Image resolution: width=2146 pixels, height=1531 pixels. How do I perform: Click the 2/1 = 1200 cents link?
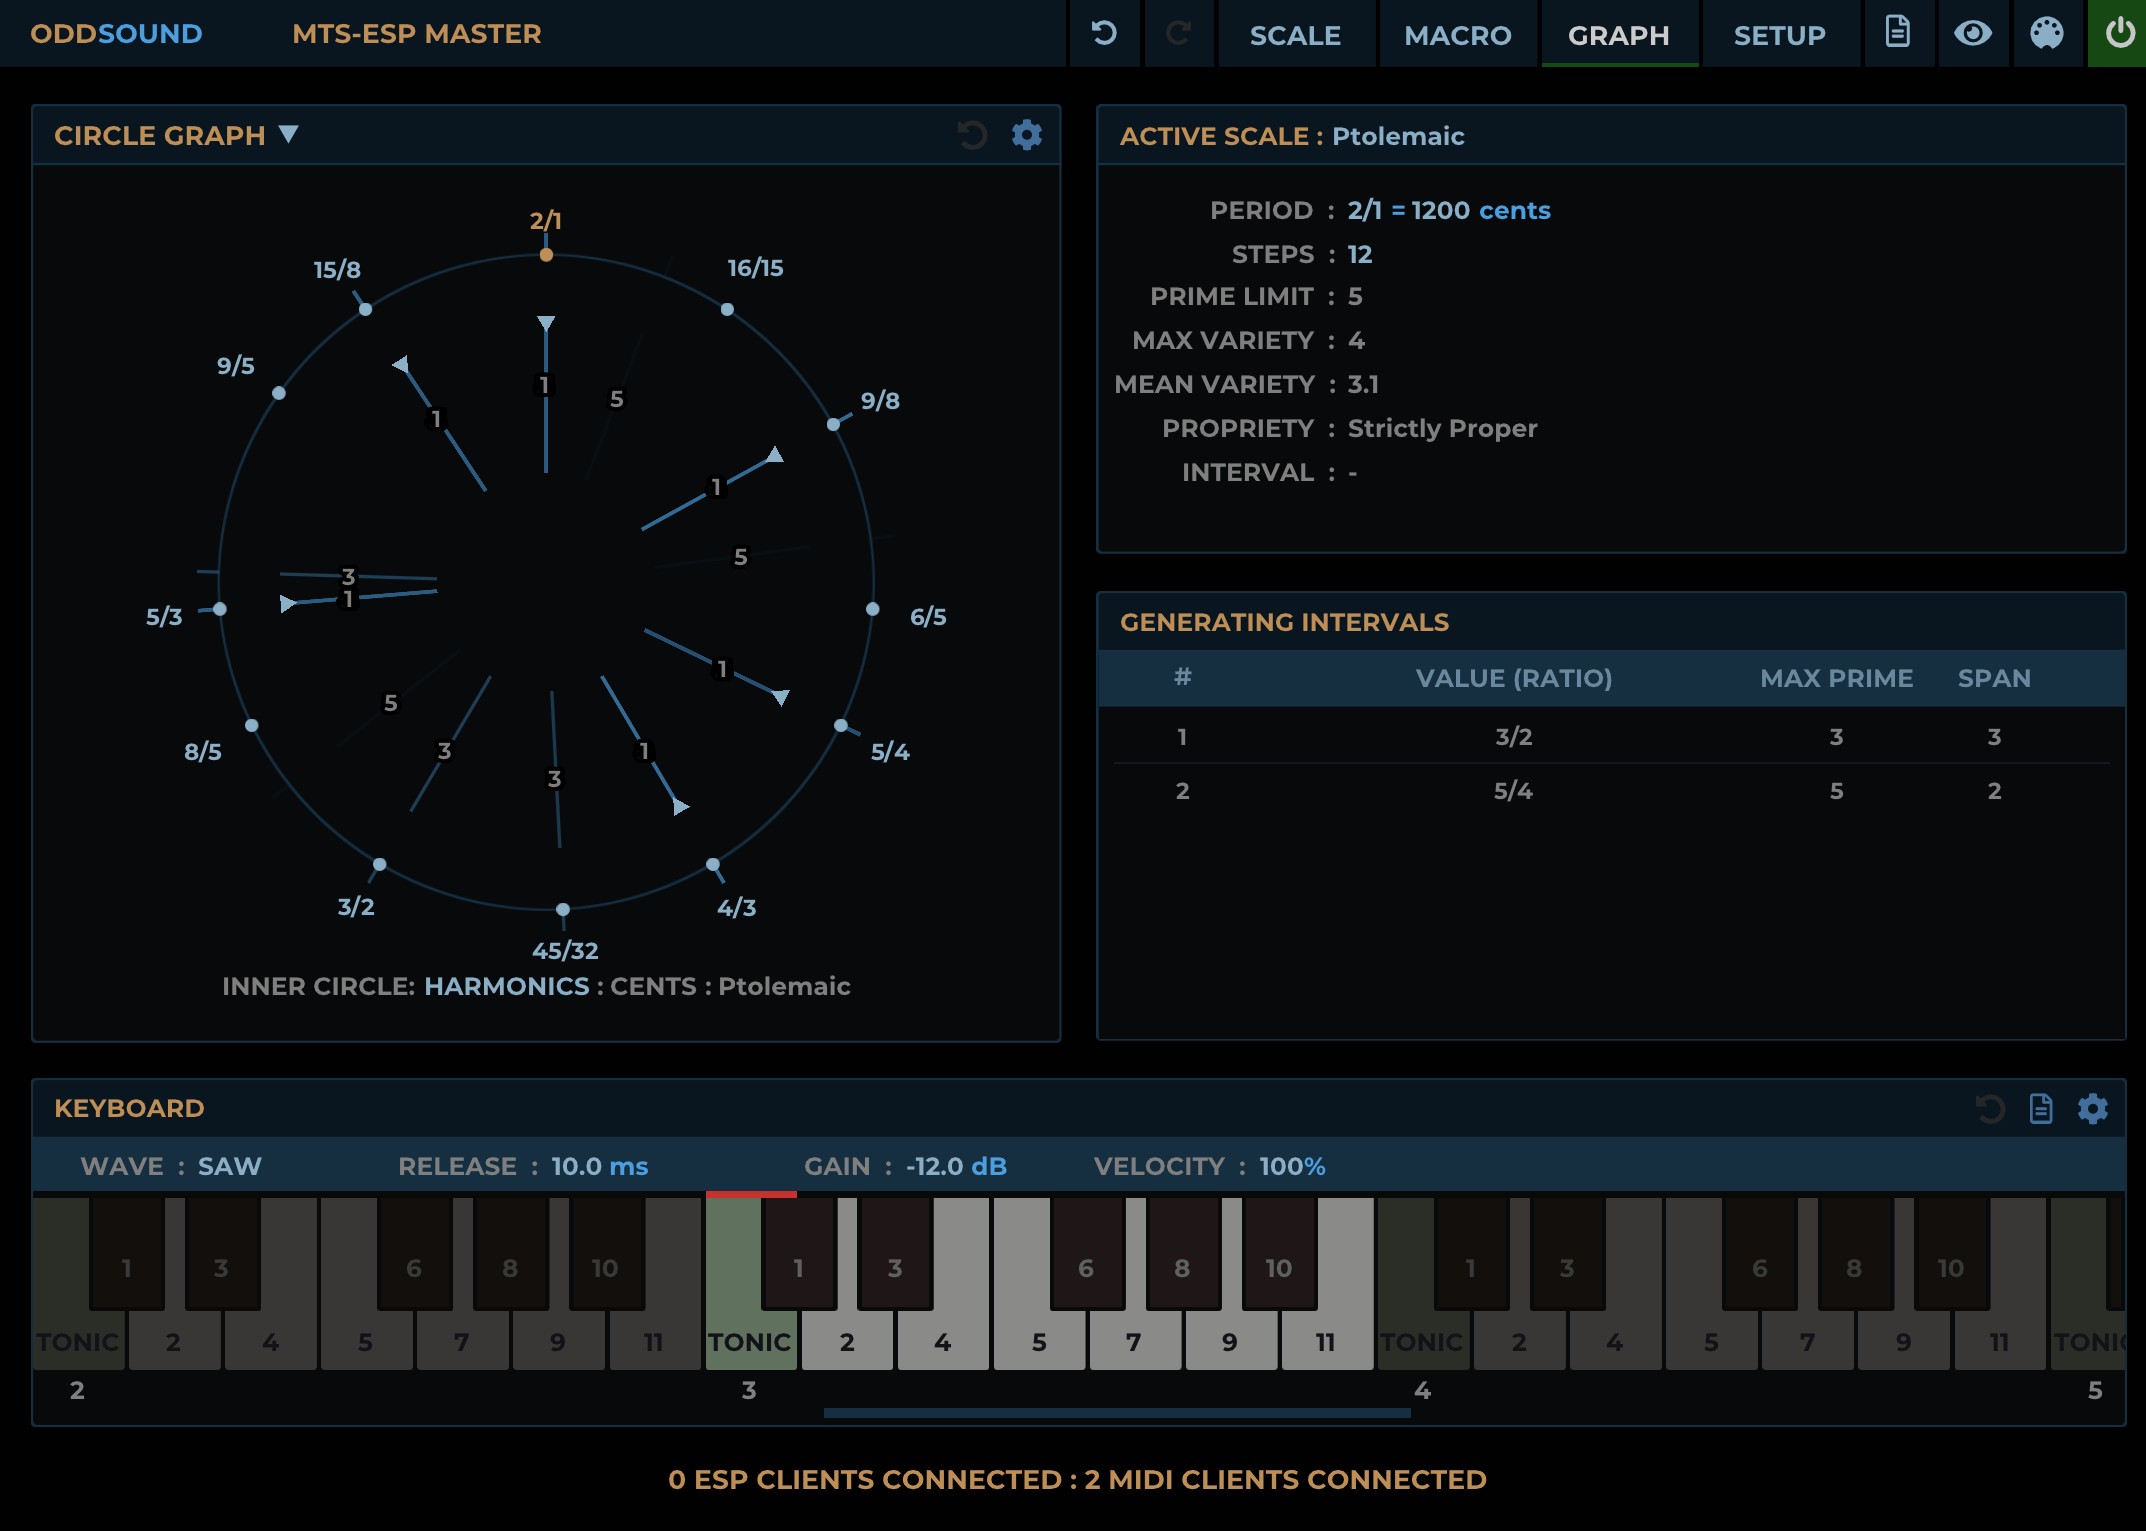[x=1448, y=210]
